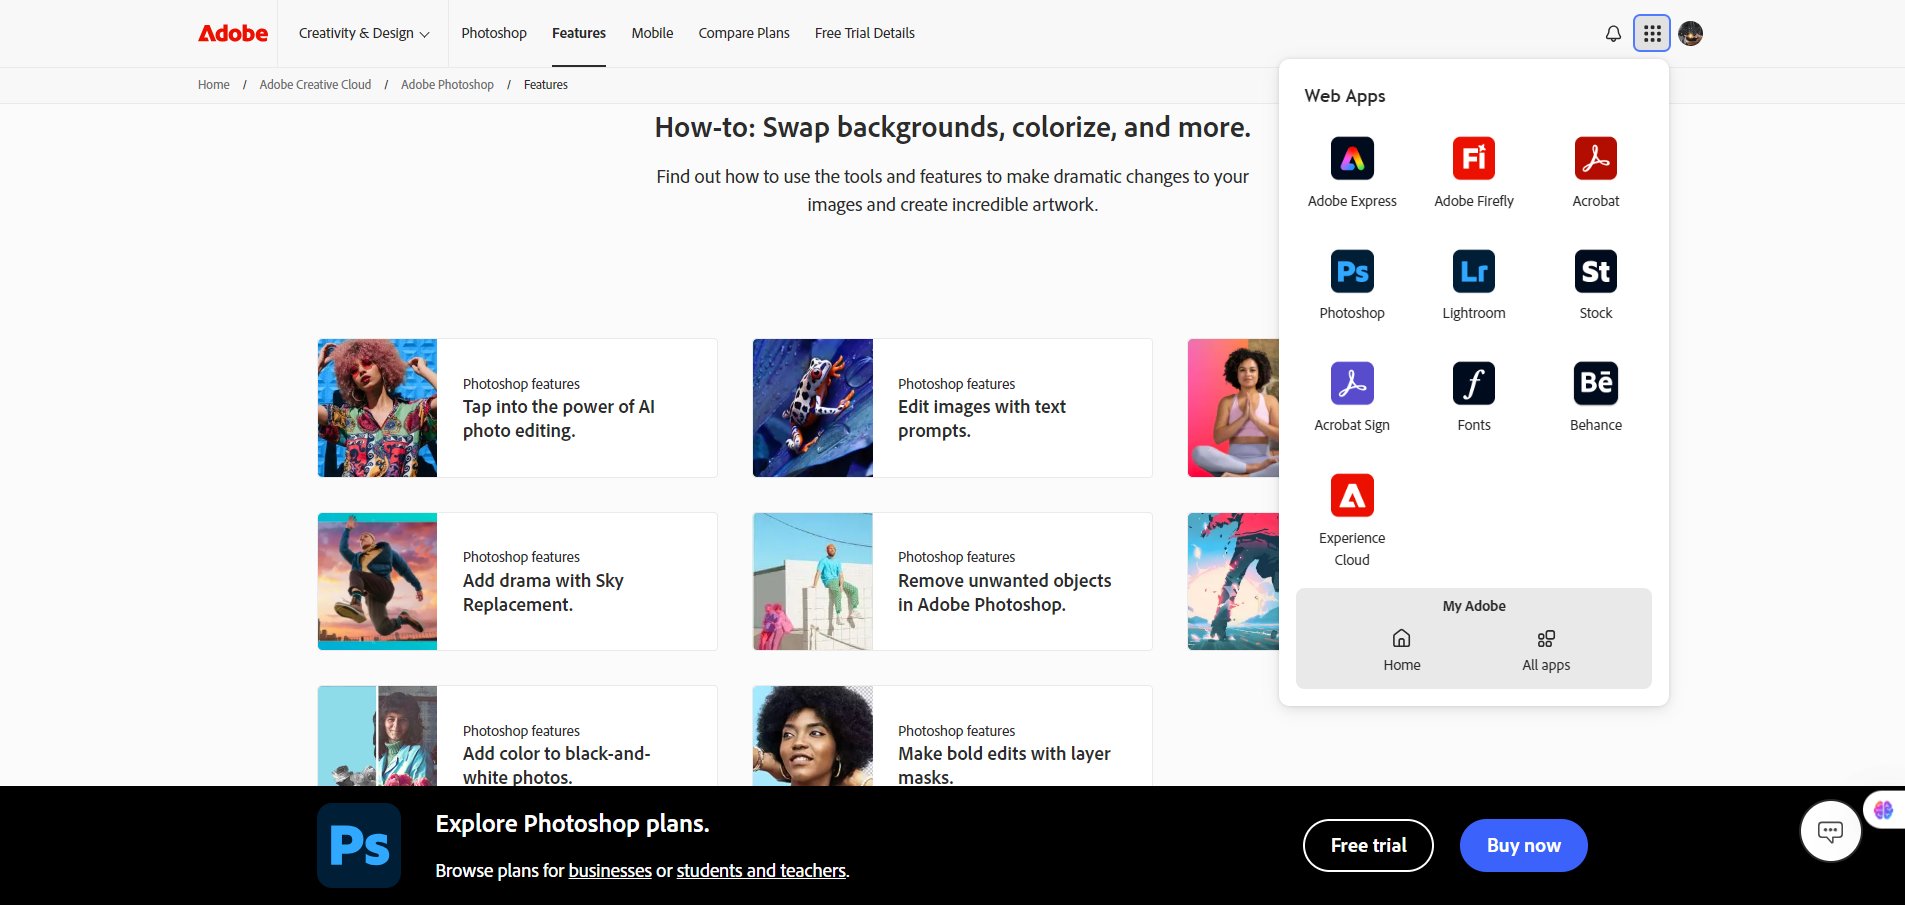Click the Photoshop Ps logo in banner

point(359,846)
